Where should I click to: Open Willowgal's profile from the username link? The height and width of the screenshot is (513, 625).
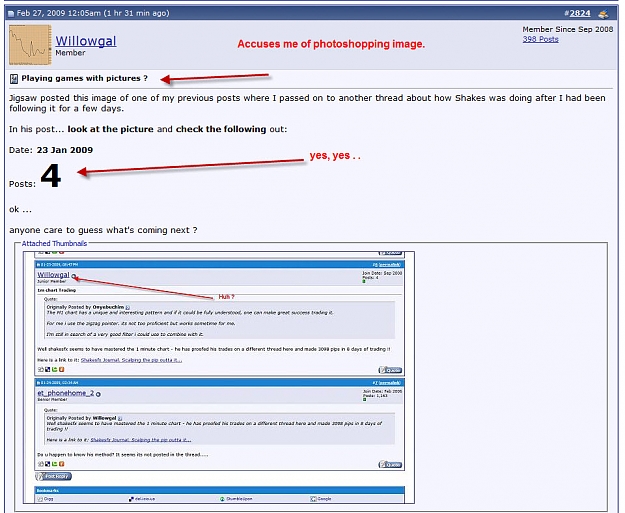[x=86, y=41]
